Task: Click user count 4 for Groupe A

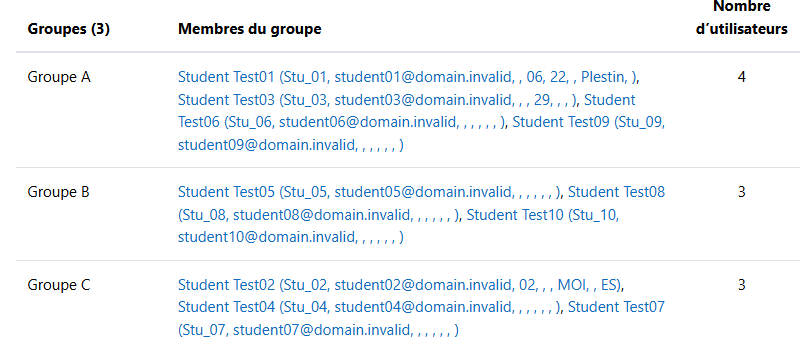Action: coord(742,77)
